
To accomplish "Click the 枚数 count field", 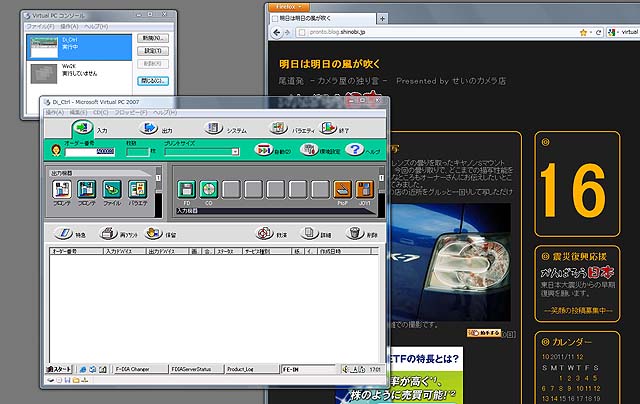I will click(x=138, y=152).
